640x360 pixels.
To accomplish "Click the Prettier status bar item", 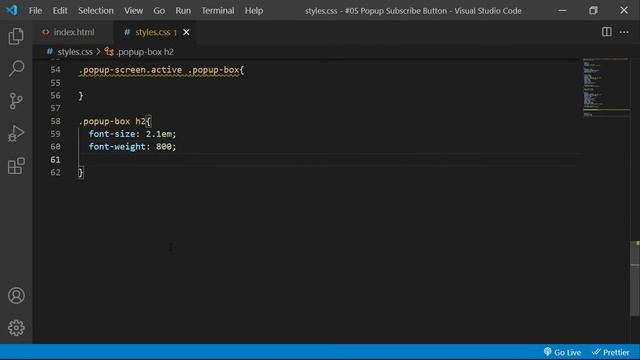I will [611, 352].
